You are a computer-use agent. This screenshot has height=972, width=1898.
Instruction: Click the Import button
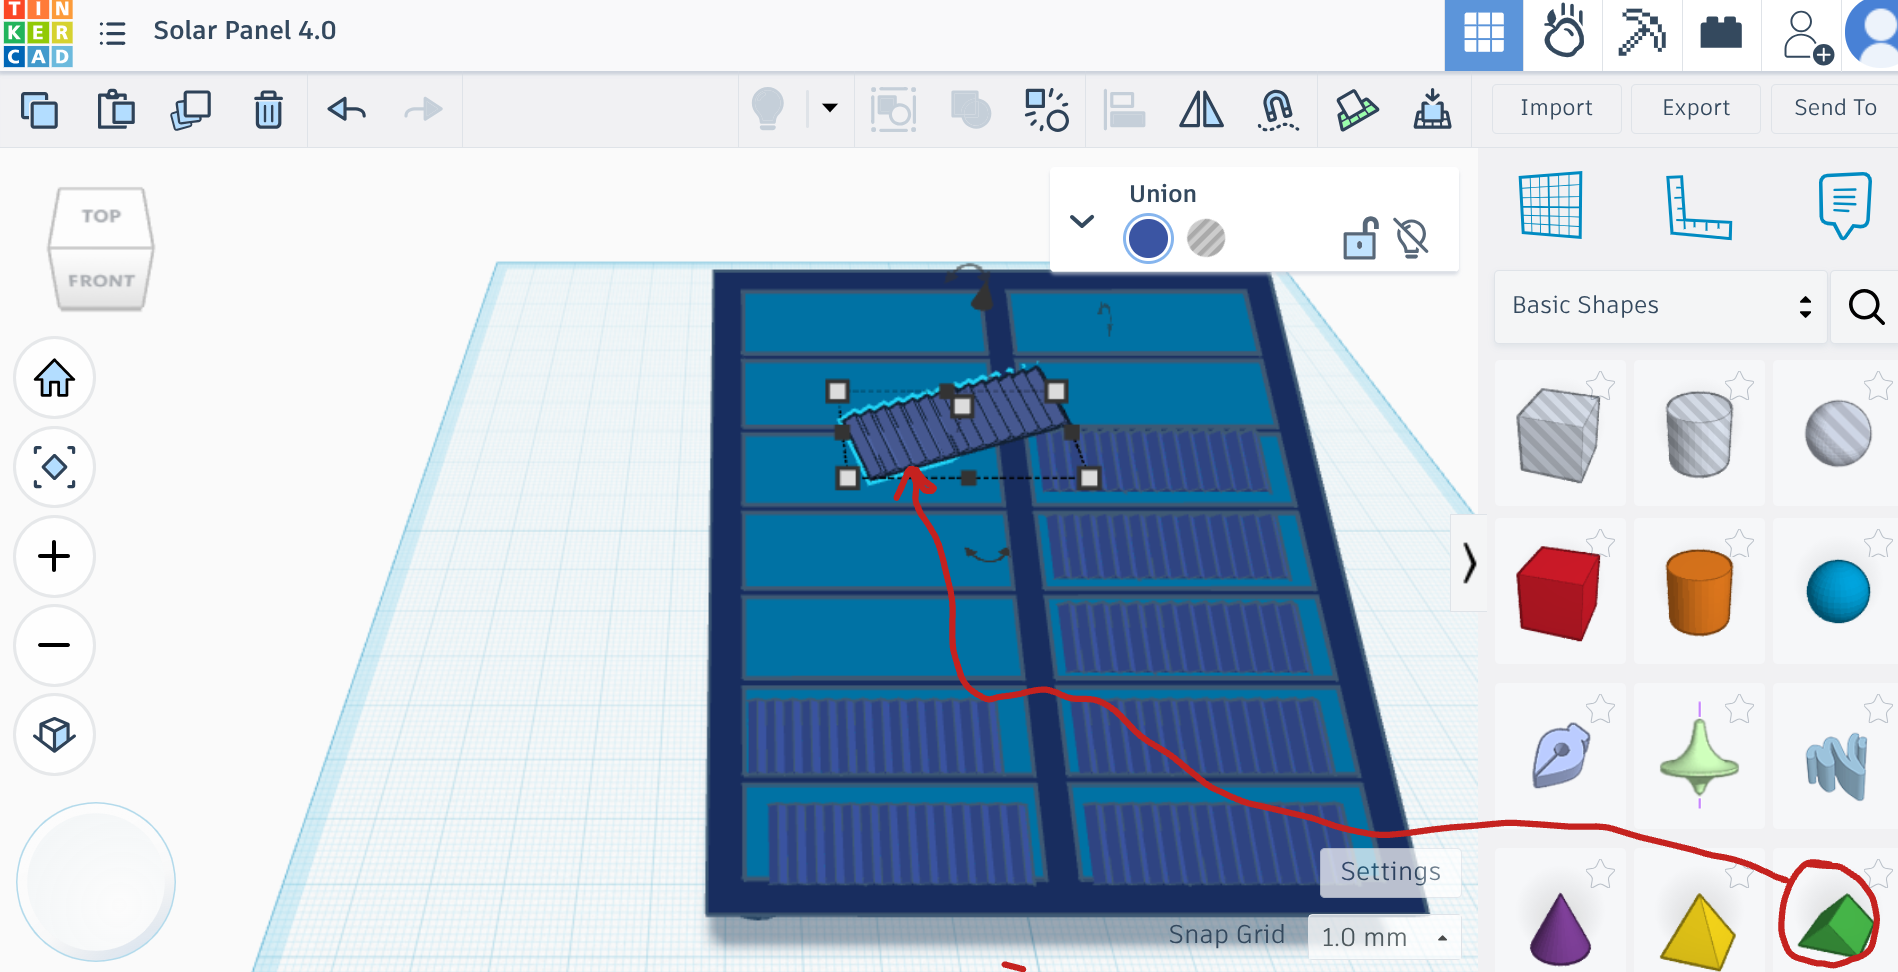click(1556, 108)
